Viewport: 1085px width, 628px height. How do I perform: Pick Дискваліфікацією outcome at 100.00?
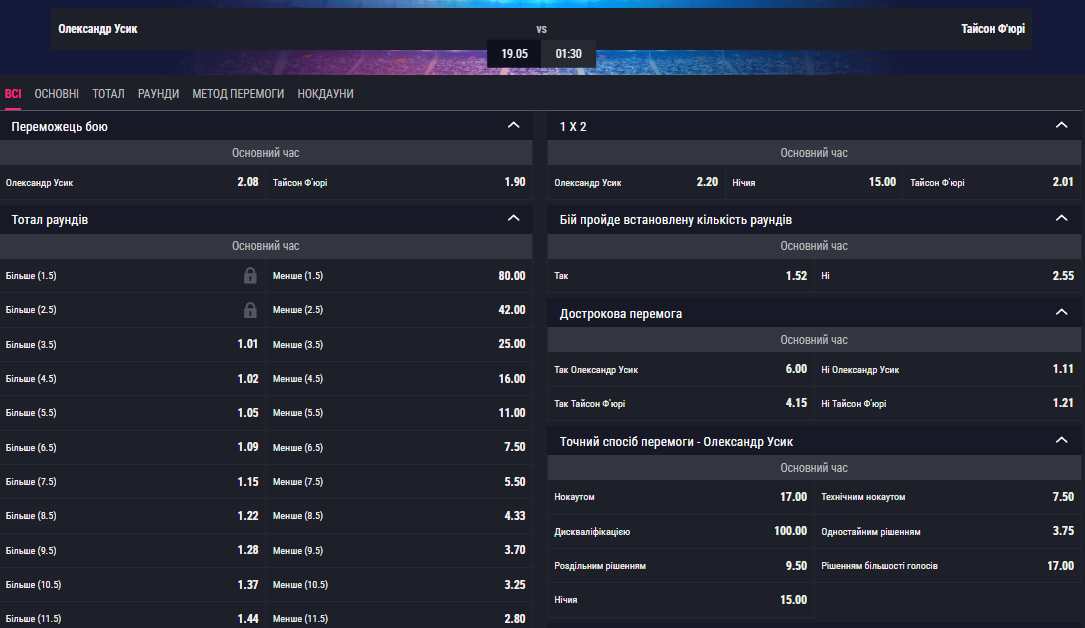(680, 531)
